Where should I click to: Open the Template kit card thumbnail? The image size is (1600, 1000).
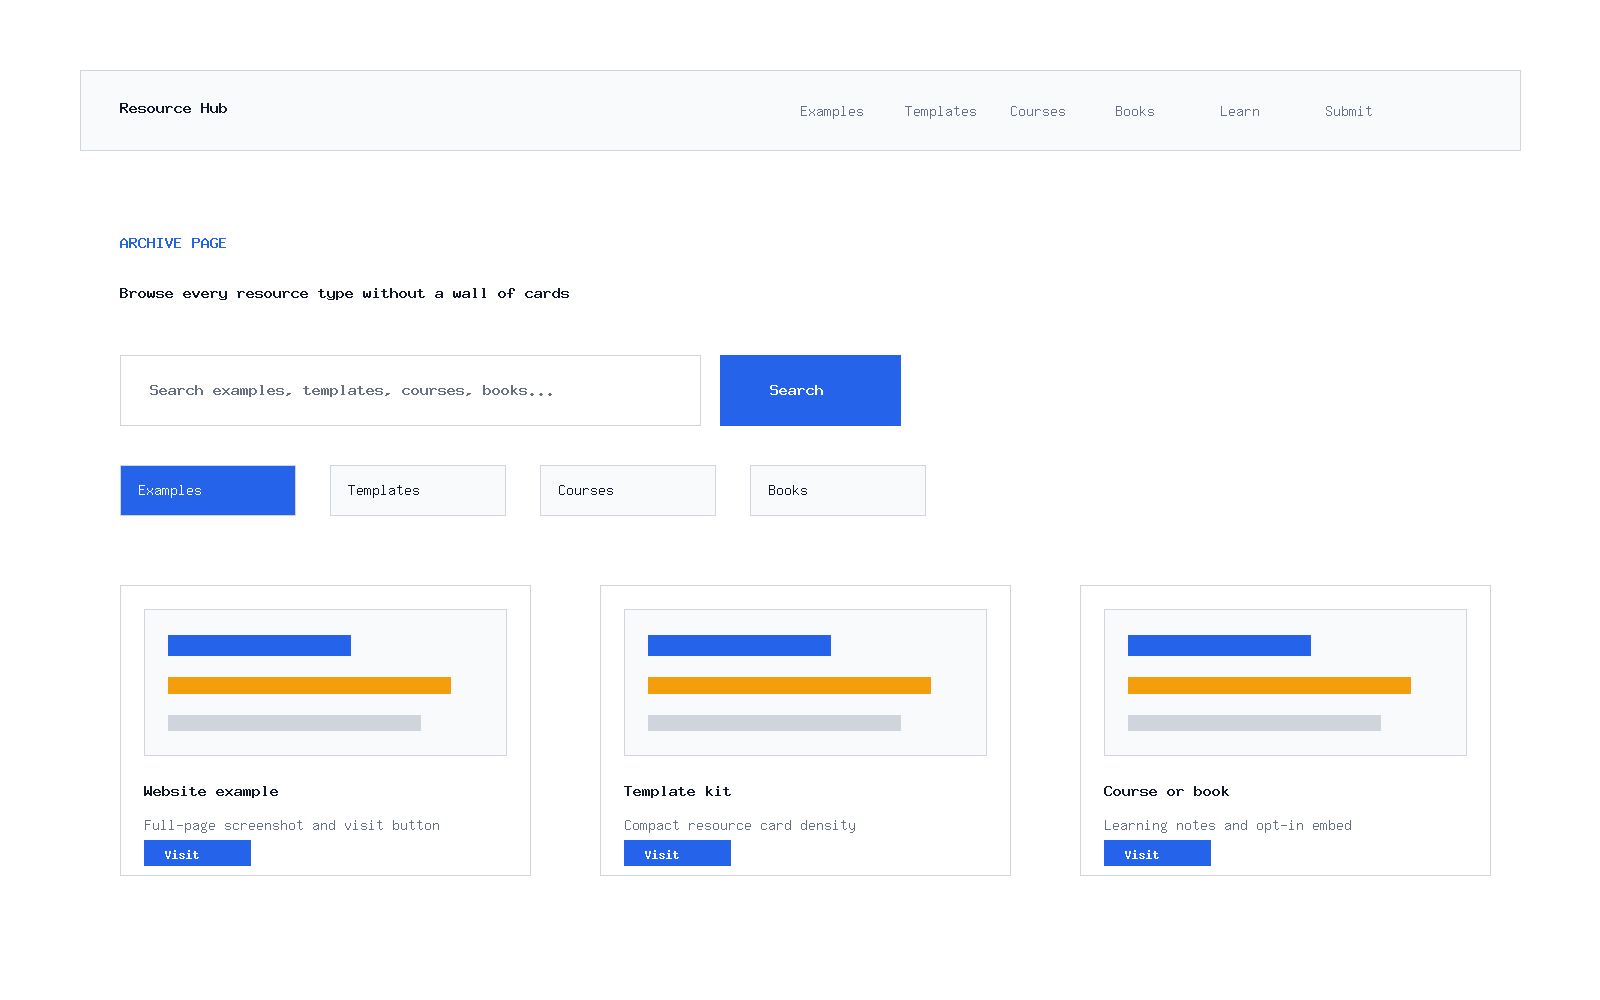805,682
